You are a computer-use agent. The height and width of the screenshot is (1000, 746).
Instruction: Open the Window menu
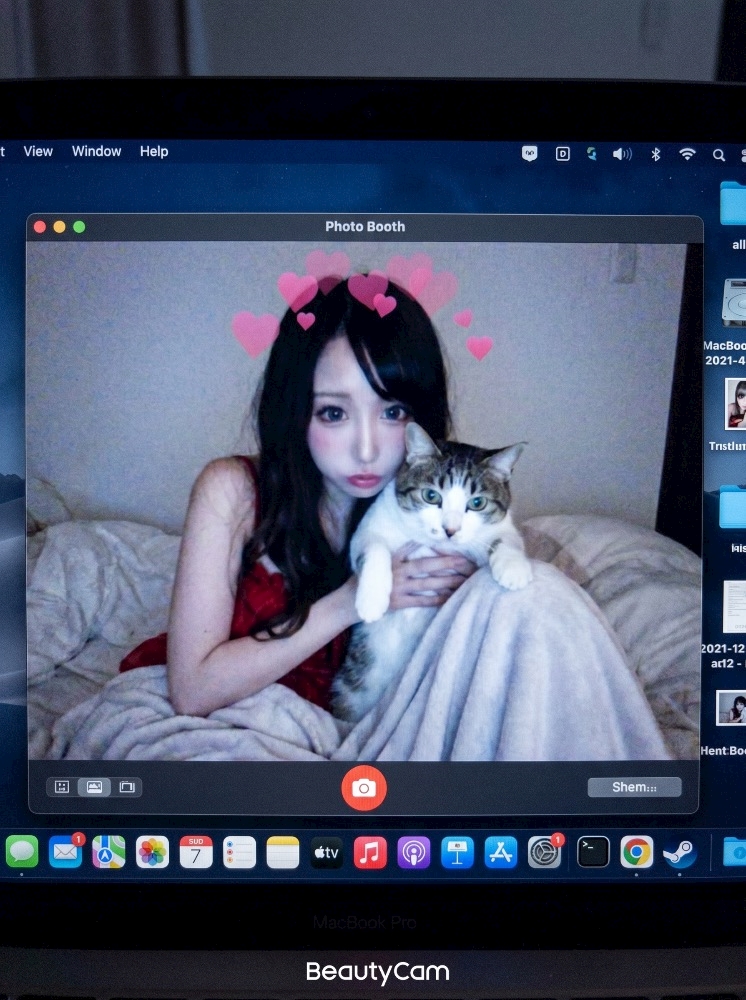click(x=96, y=151)
